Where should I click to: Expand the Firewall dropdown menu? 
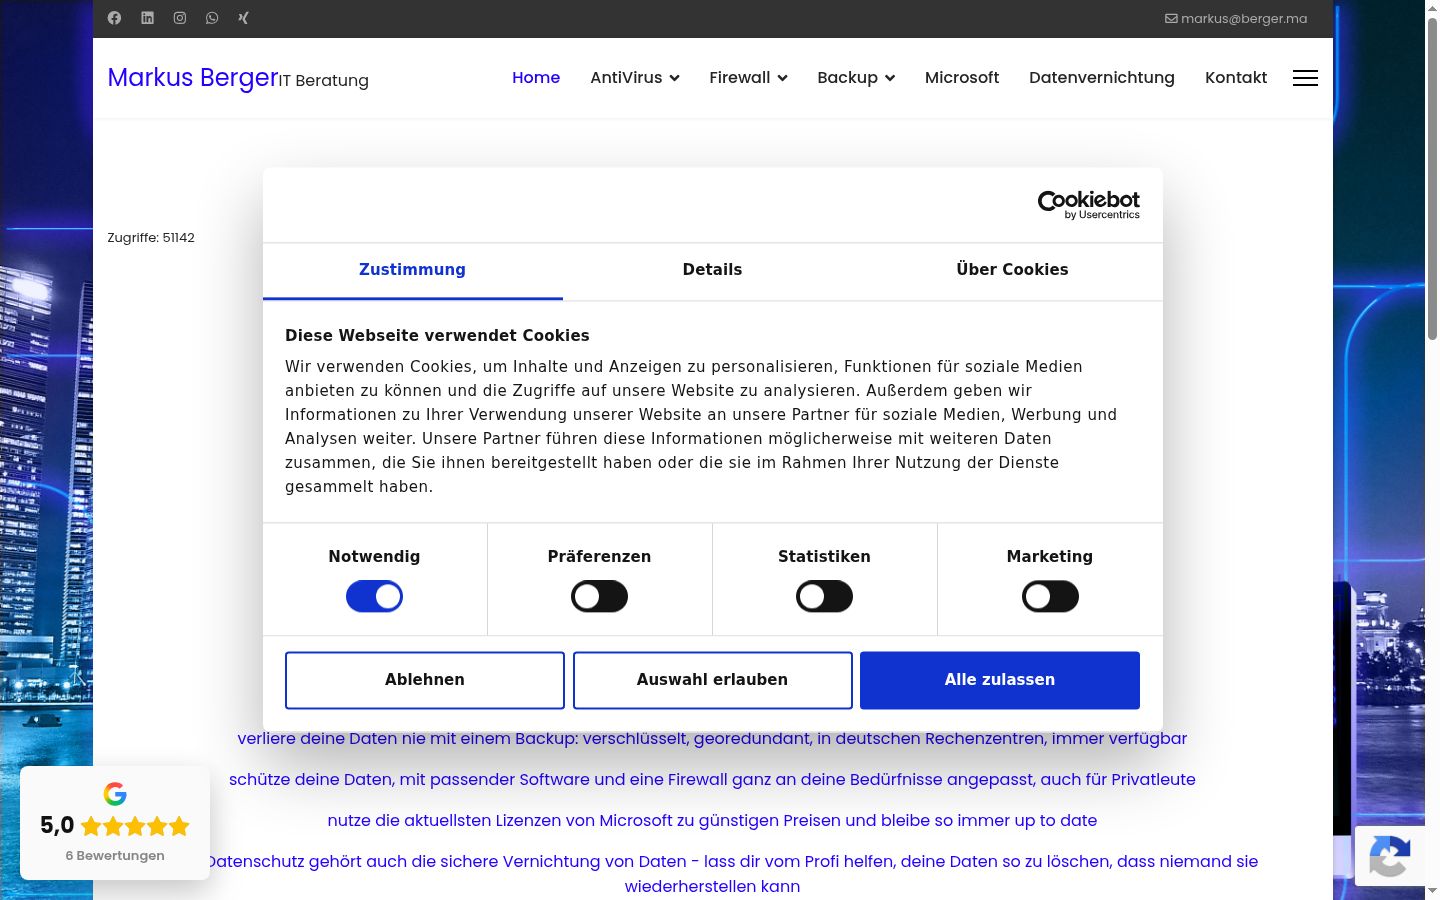tap(748, 78)
